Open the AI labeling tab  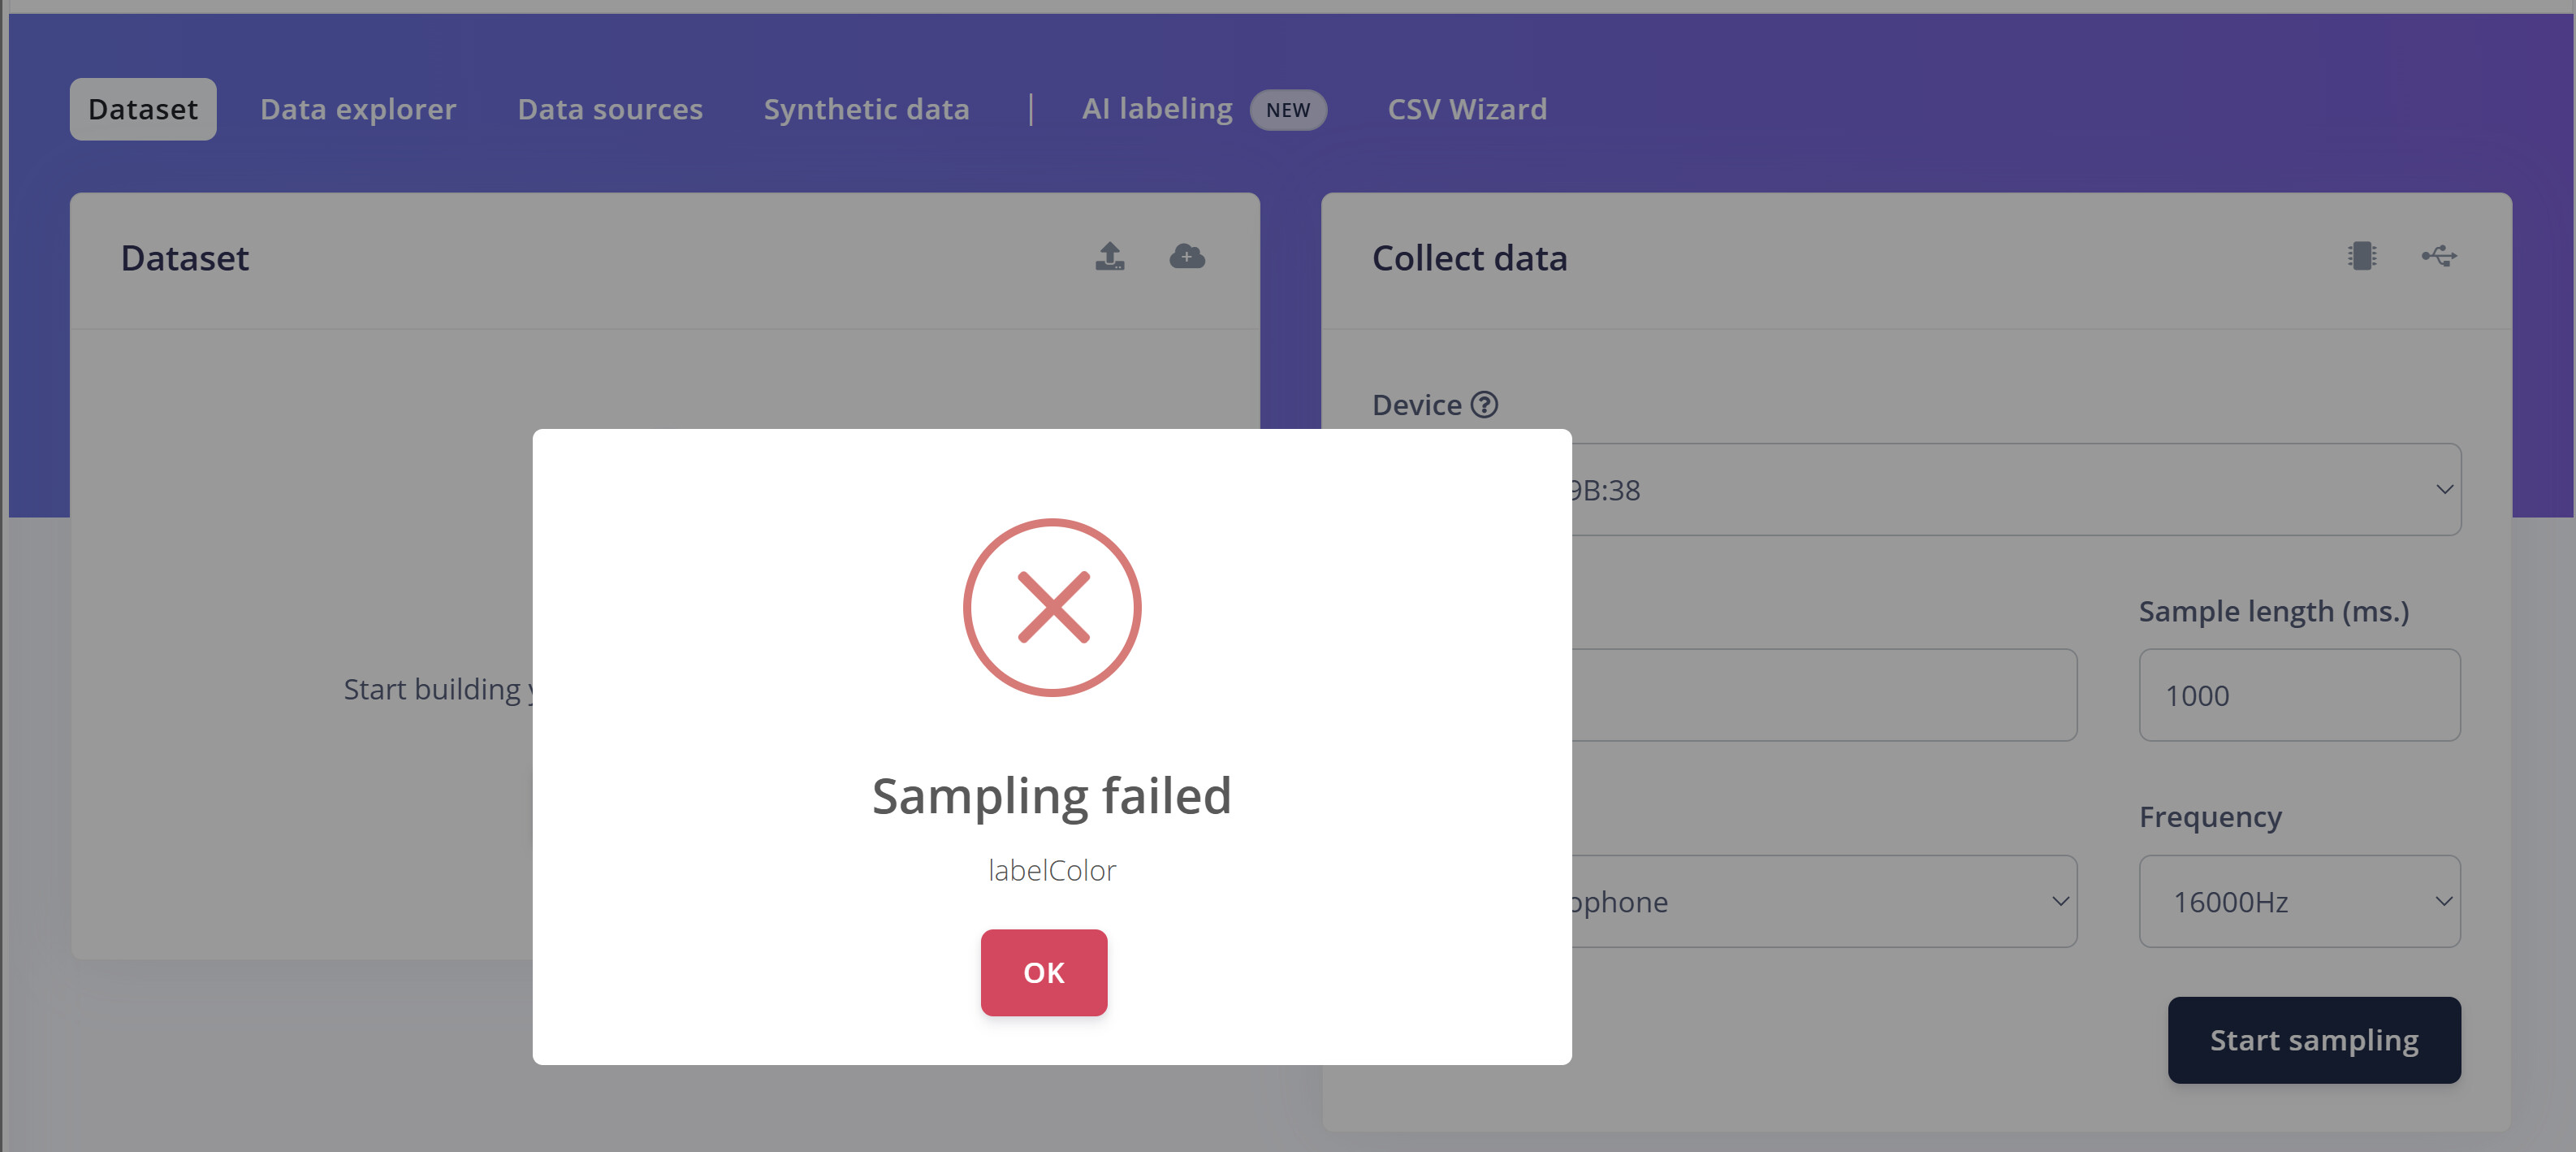pos(1157,109)
